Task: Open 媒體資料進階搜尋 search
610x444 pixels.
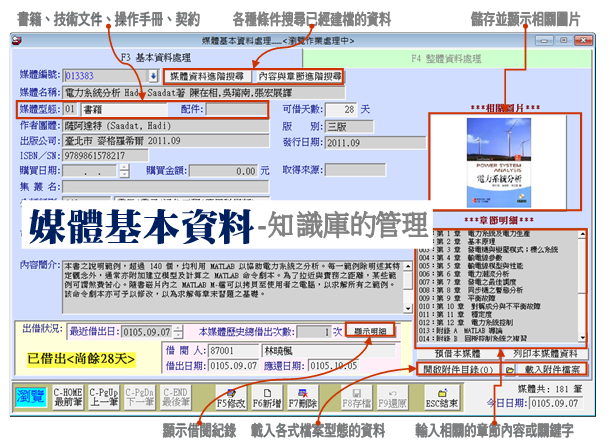Action: pyautogui.click(x=207, y=76)
